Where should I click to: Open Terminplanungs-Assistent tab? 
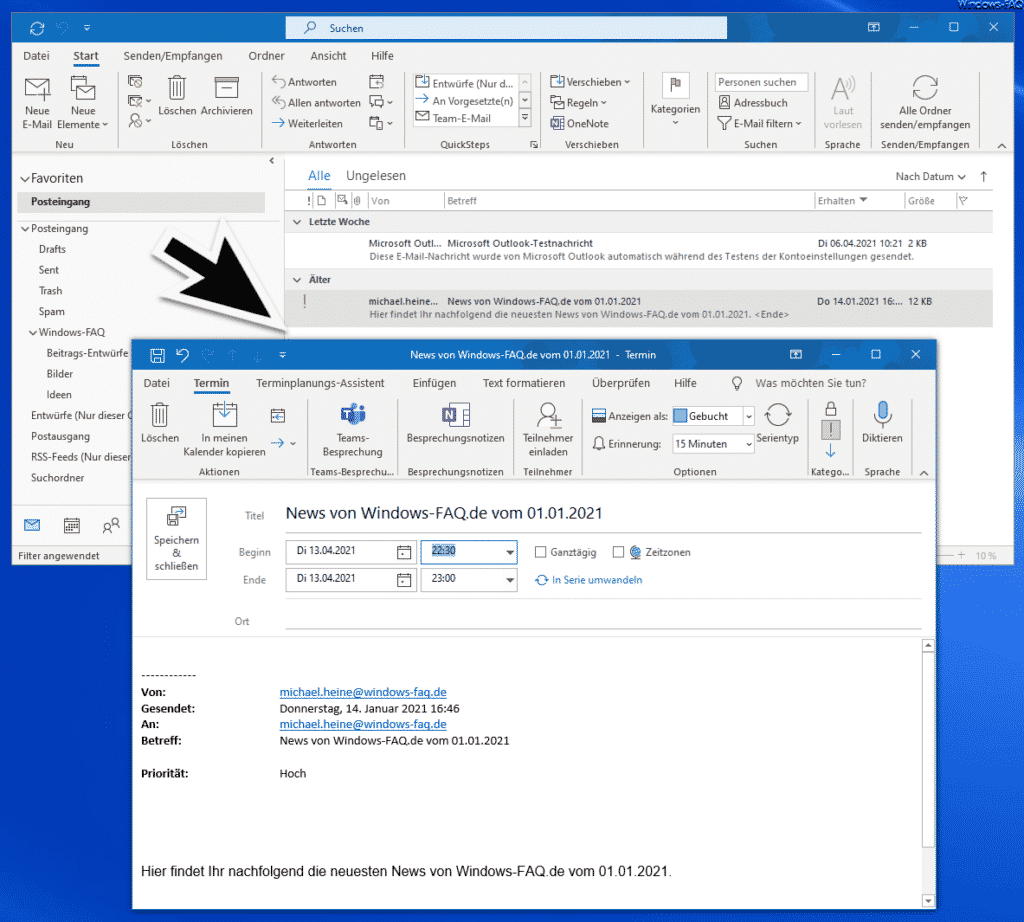pyautogui.click(x=320, y=383)
